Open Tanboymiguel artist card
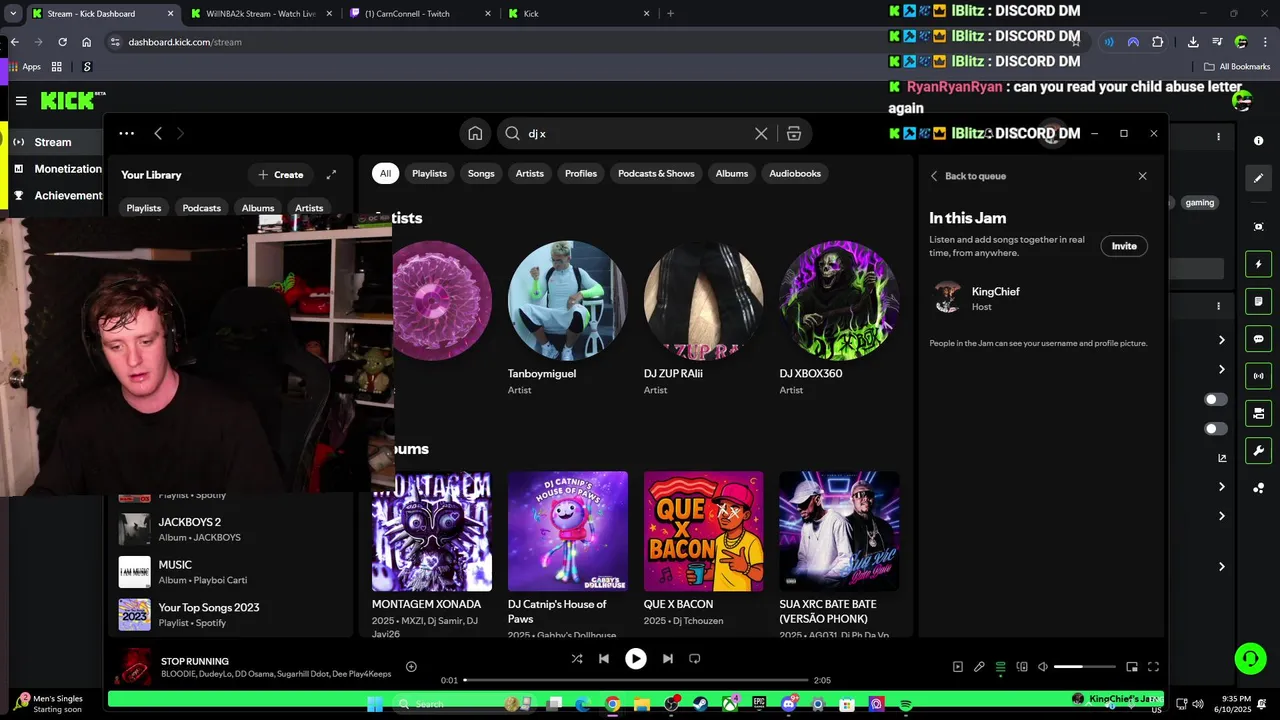This screenshot has width=1280, height=720. [568, 318]
